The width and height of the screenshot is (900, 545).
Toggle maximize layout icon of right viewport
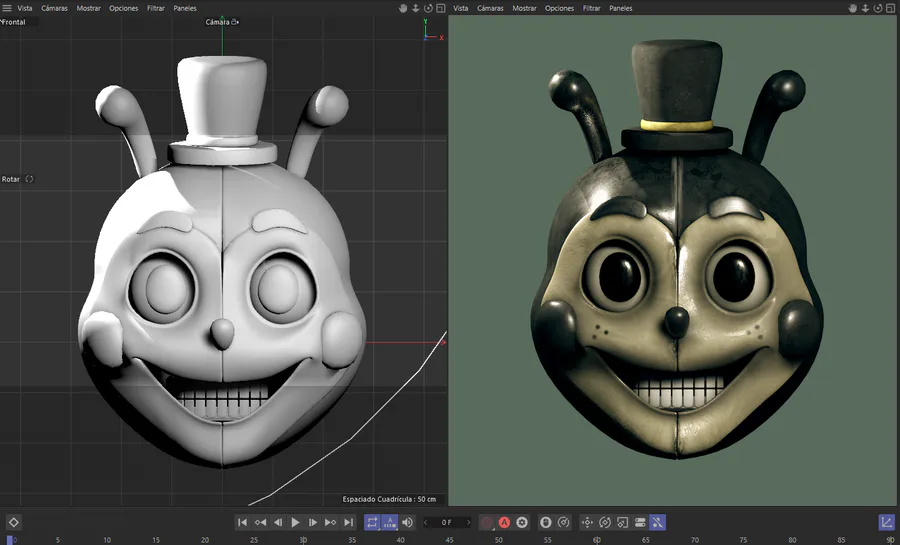coord(891,8)
